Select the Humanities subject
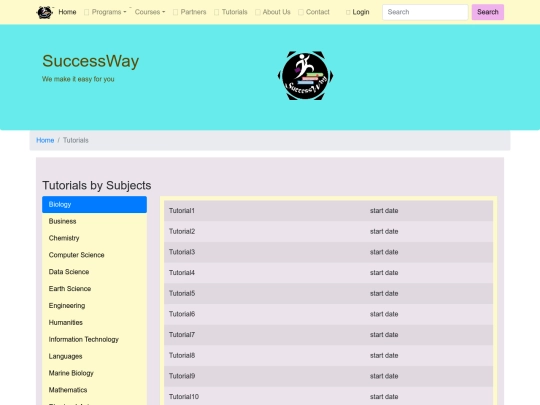This screenshot has width=540, height=405. [x=94, y=323]
